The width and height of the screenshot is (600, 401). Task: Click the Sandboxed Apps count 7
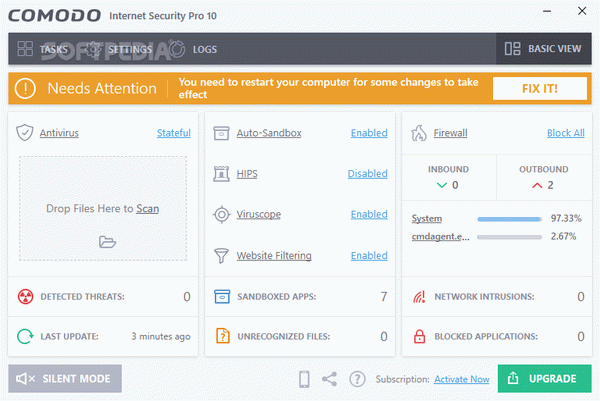(384, 297)
